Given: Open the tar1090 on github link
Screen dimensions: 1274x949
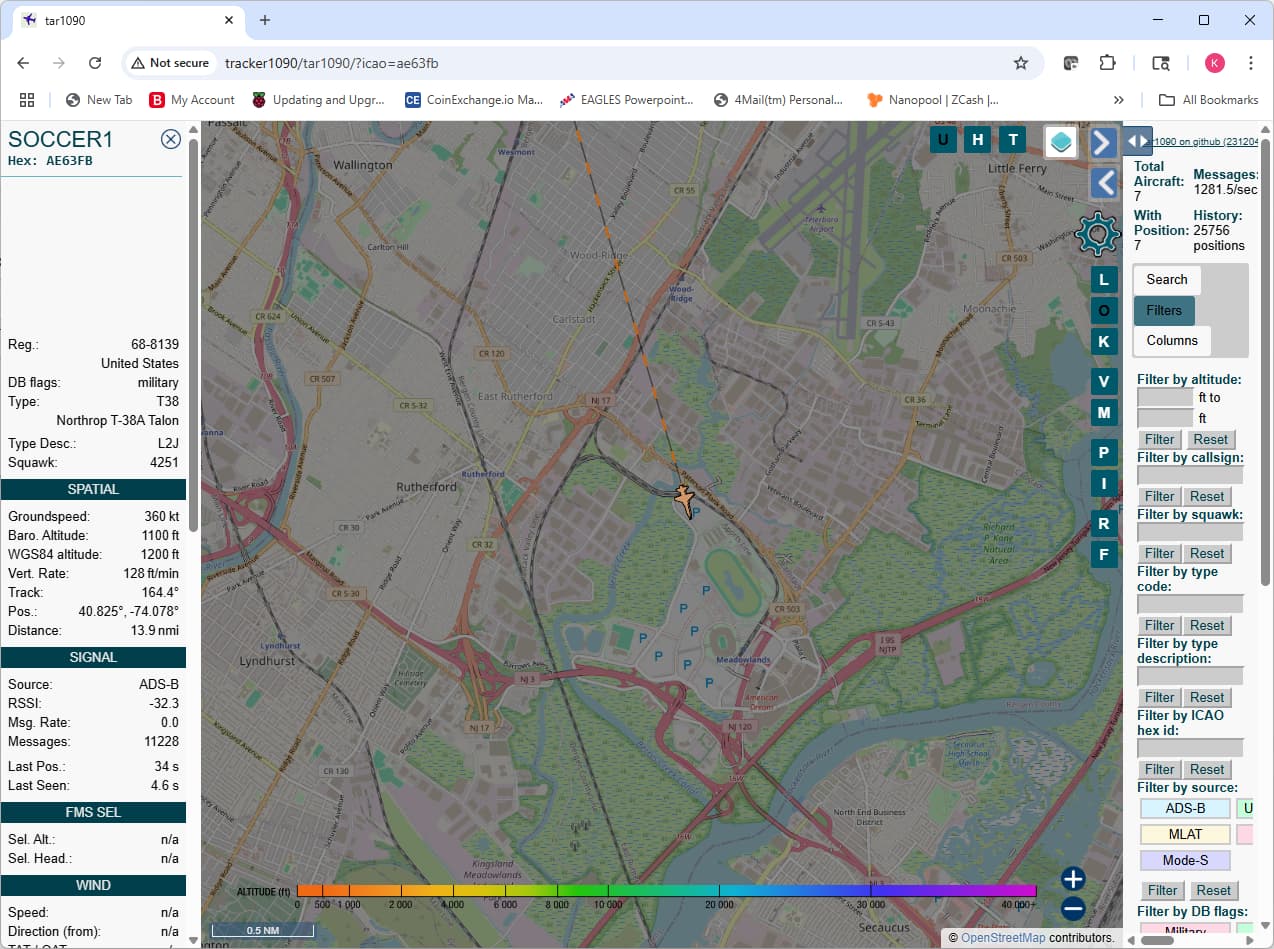Looking at the screenshot, I should pyautogui.click(x=1206, y=142).
